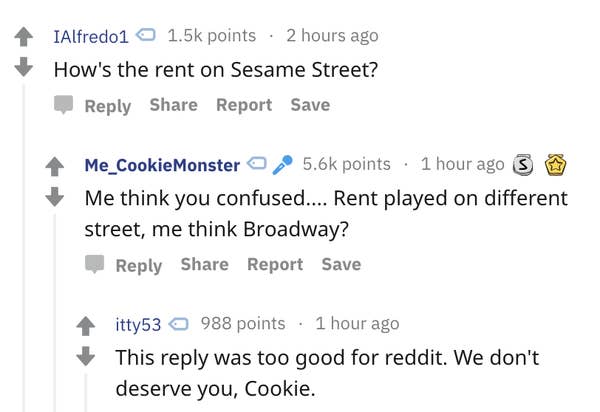Click the microphone flair on Me_CookieMonster
This screenshot has width=600, height=412.
[x=283, y=165]
